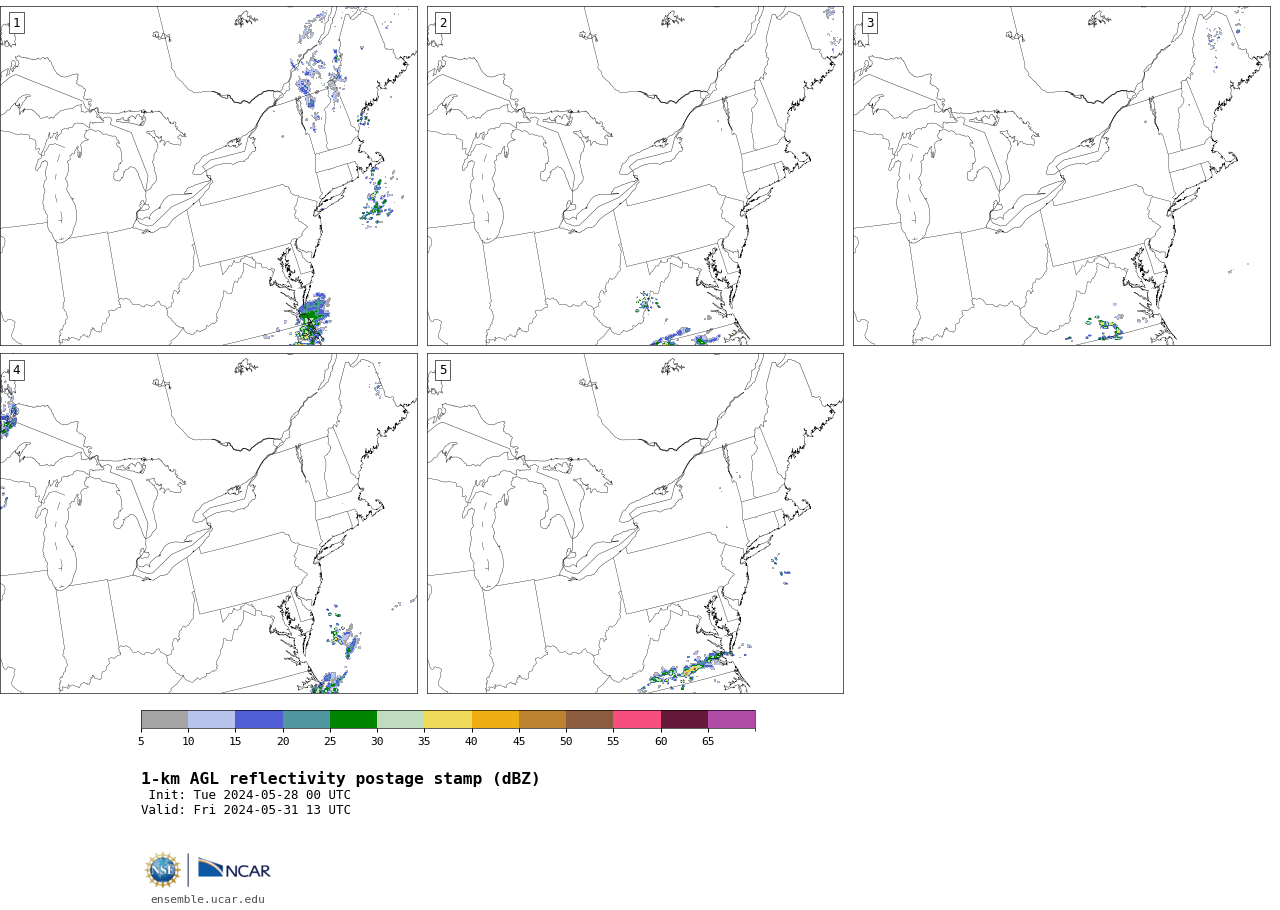Click the orange 40-45 dBZ swatch

tap(495, 720)
